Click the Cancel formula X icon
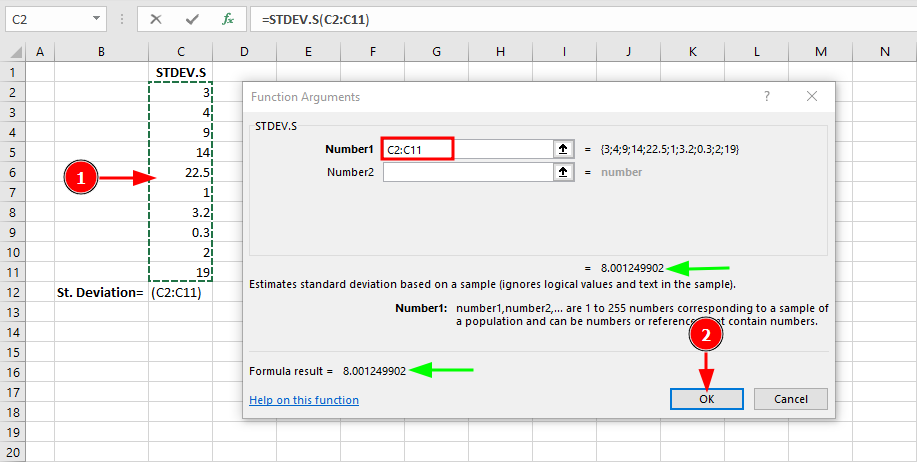 tap(157, 19)
